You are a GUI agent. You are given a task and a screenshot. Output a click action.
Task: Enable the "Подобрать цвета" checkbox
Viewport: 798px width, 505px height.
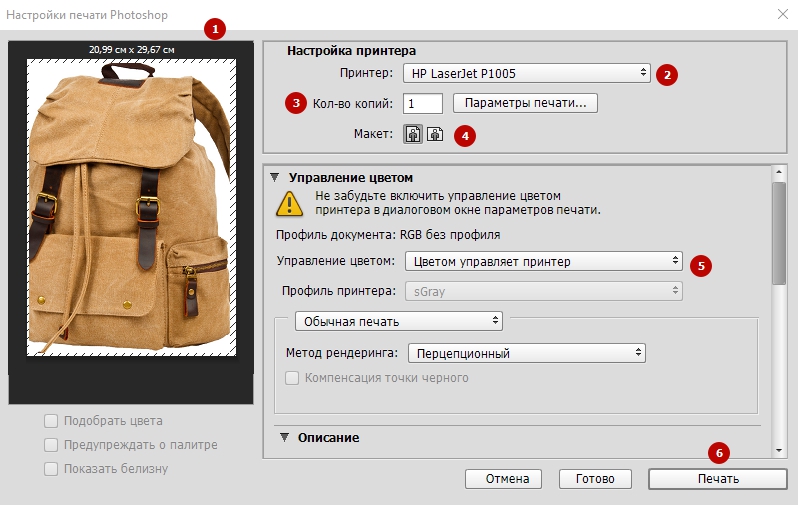pos(51,421)
